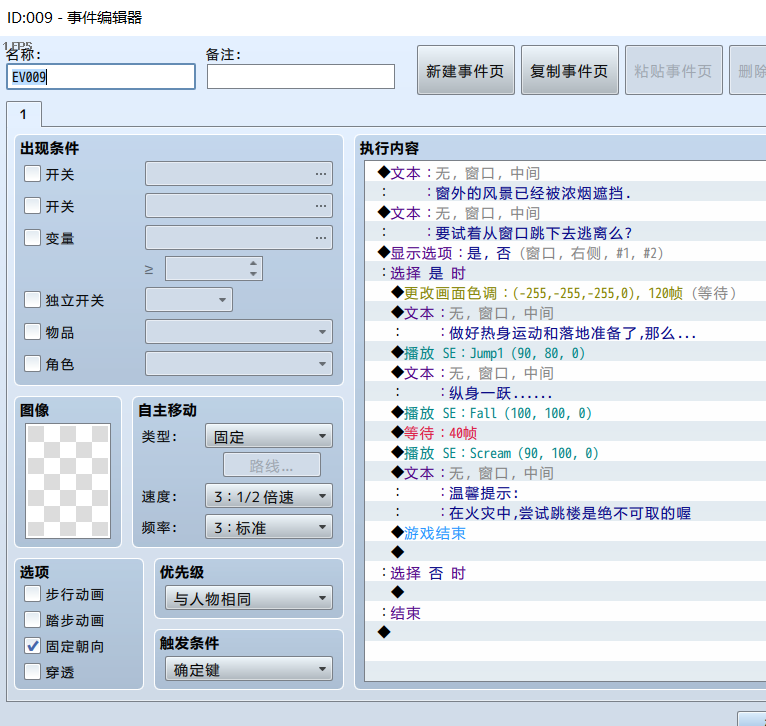
Task: Select the empty slot below 游戏结束
Action: [565, 554]
